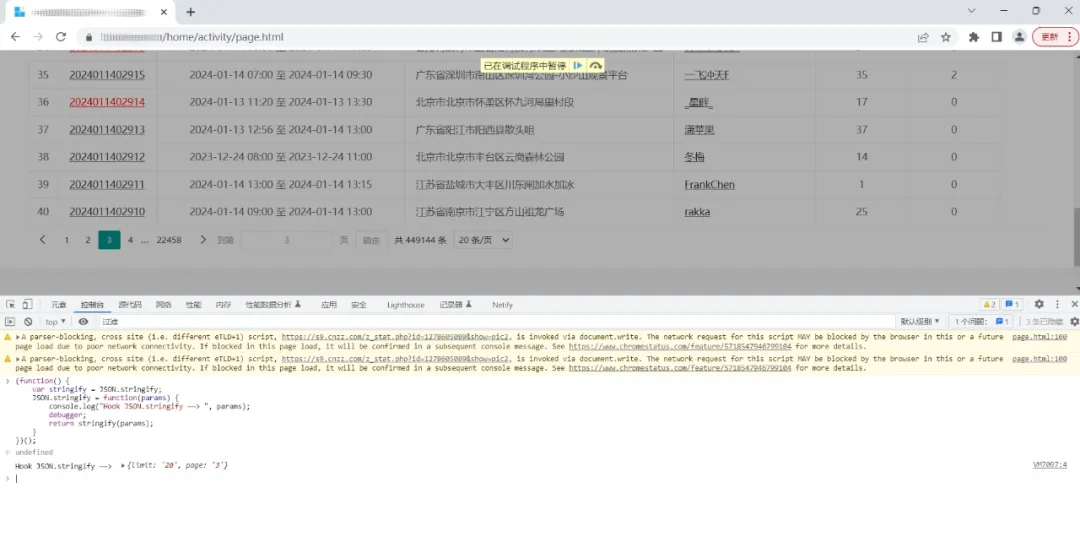This screenshot has width=1080, height=542.
Task: Click the top-bar messages badge showing 1
Action: tap(1011, 304)
